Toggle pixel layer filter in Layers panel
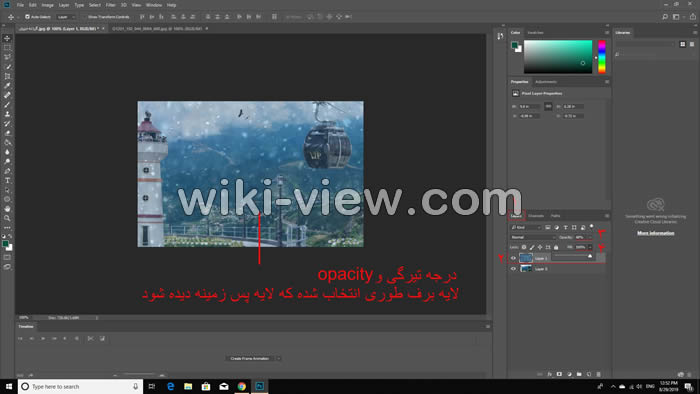 coord(548,228)
